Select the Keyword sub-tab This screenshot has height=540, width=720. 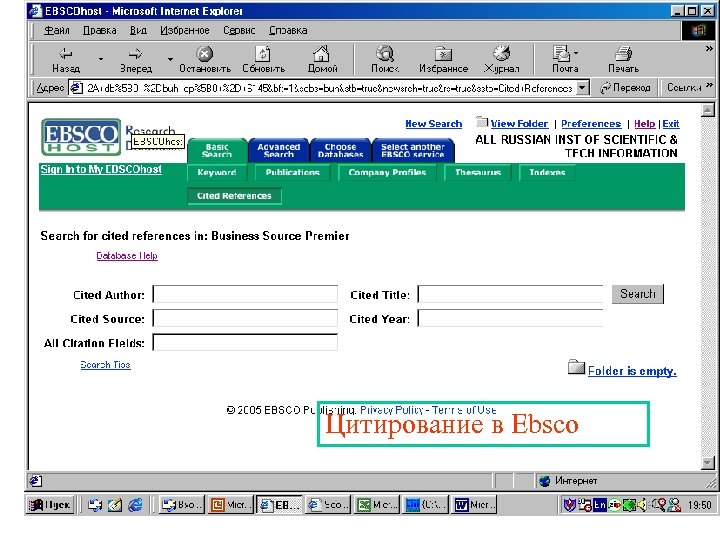[217, 173]
